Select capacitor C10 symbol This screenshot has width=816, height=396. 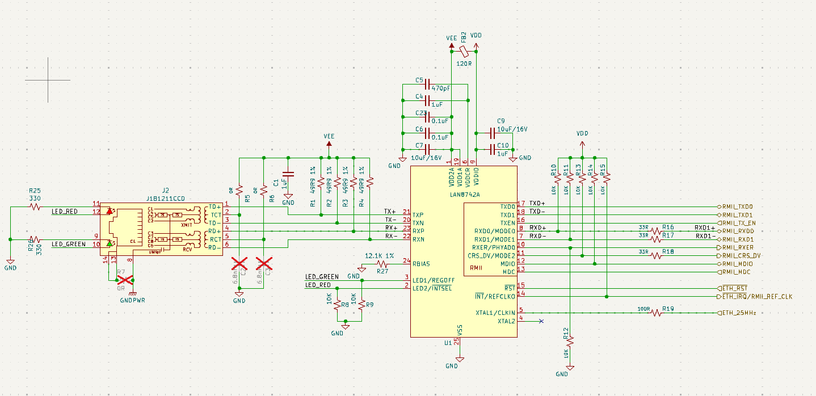click(x=493, y=149)
